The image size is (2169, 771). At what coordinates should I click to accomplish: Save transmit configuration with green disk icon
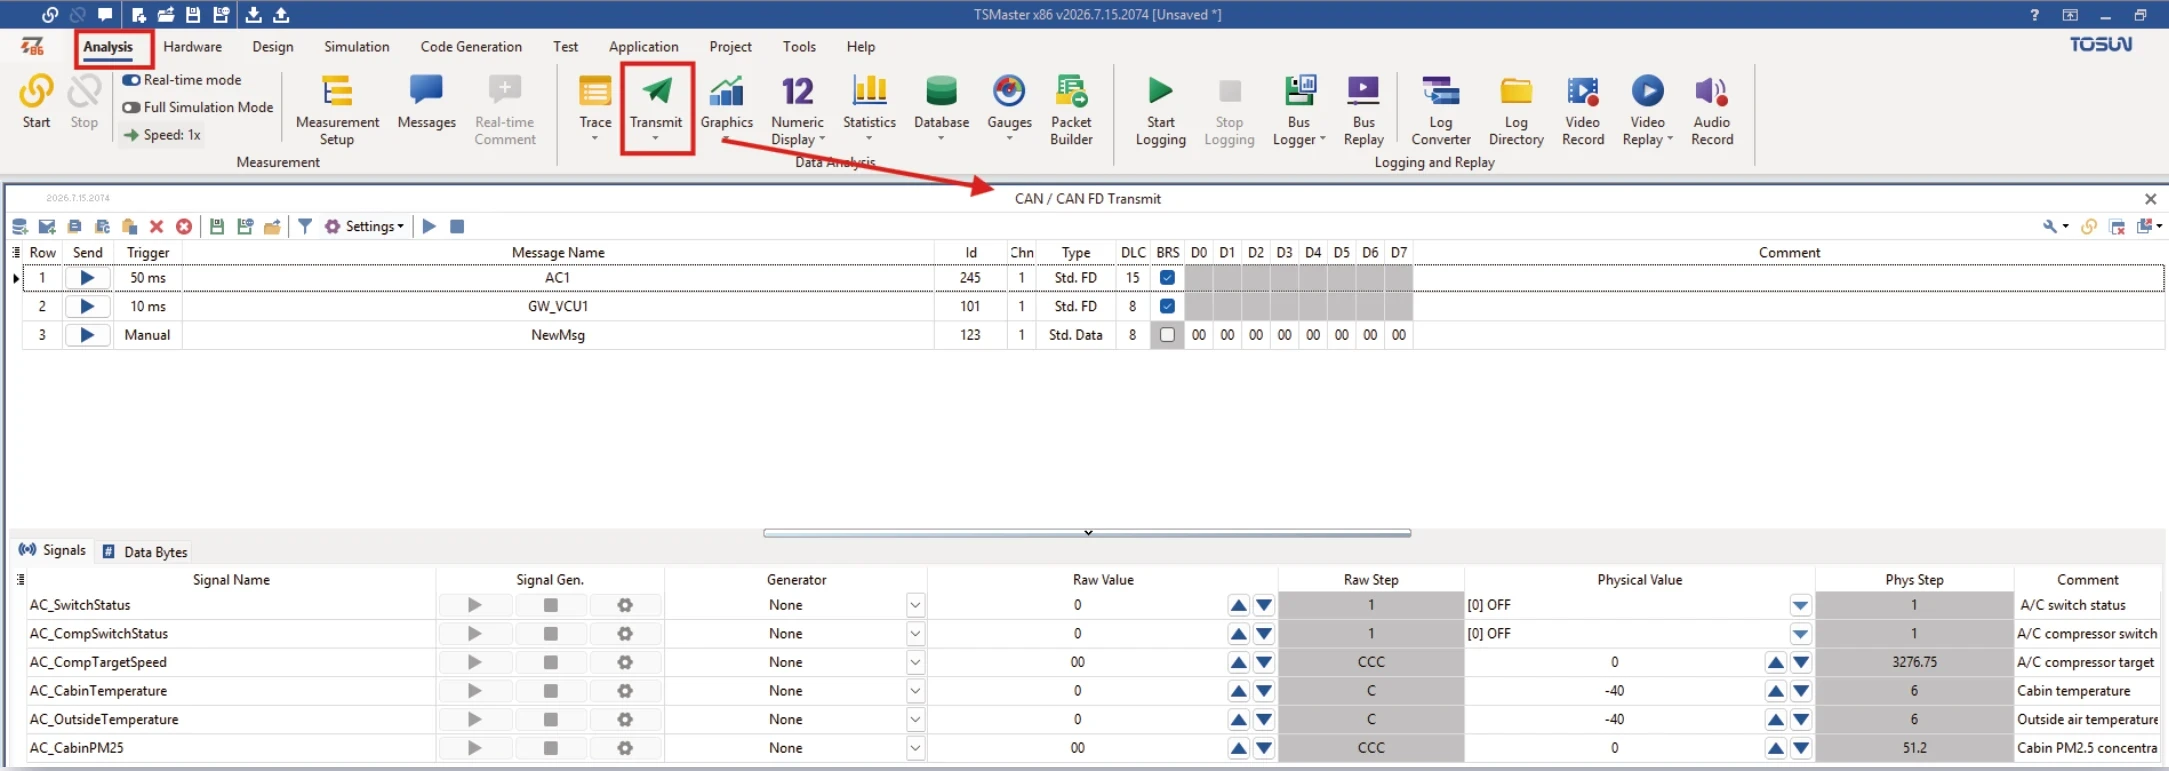pyautogui.click(x=217, y=227)
